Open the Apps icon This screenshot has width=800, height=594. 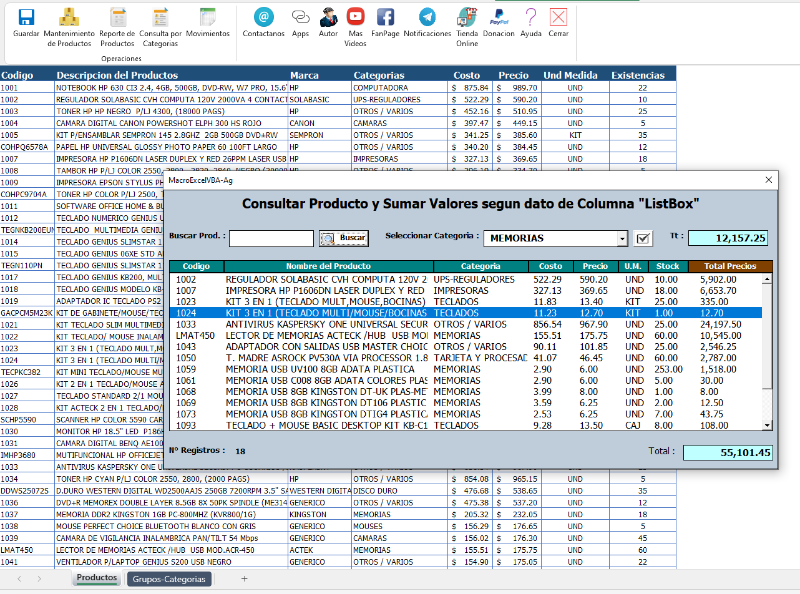coord(300,17)
